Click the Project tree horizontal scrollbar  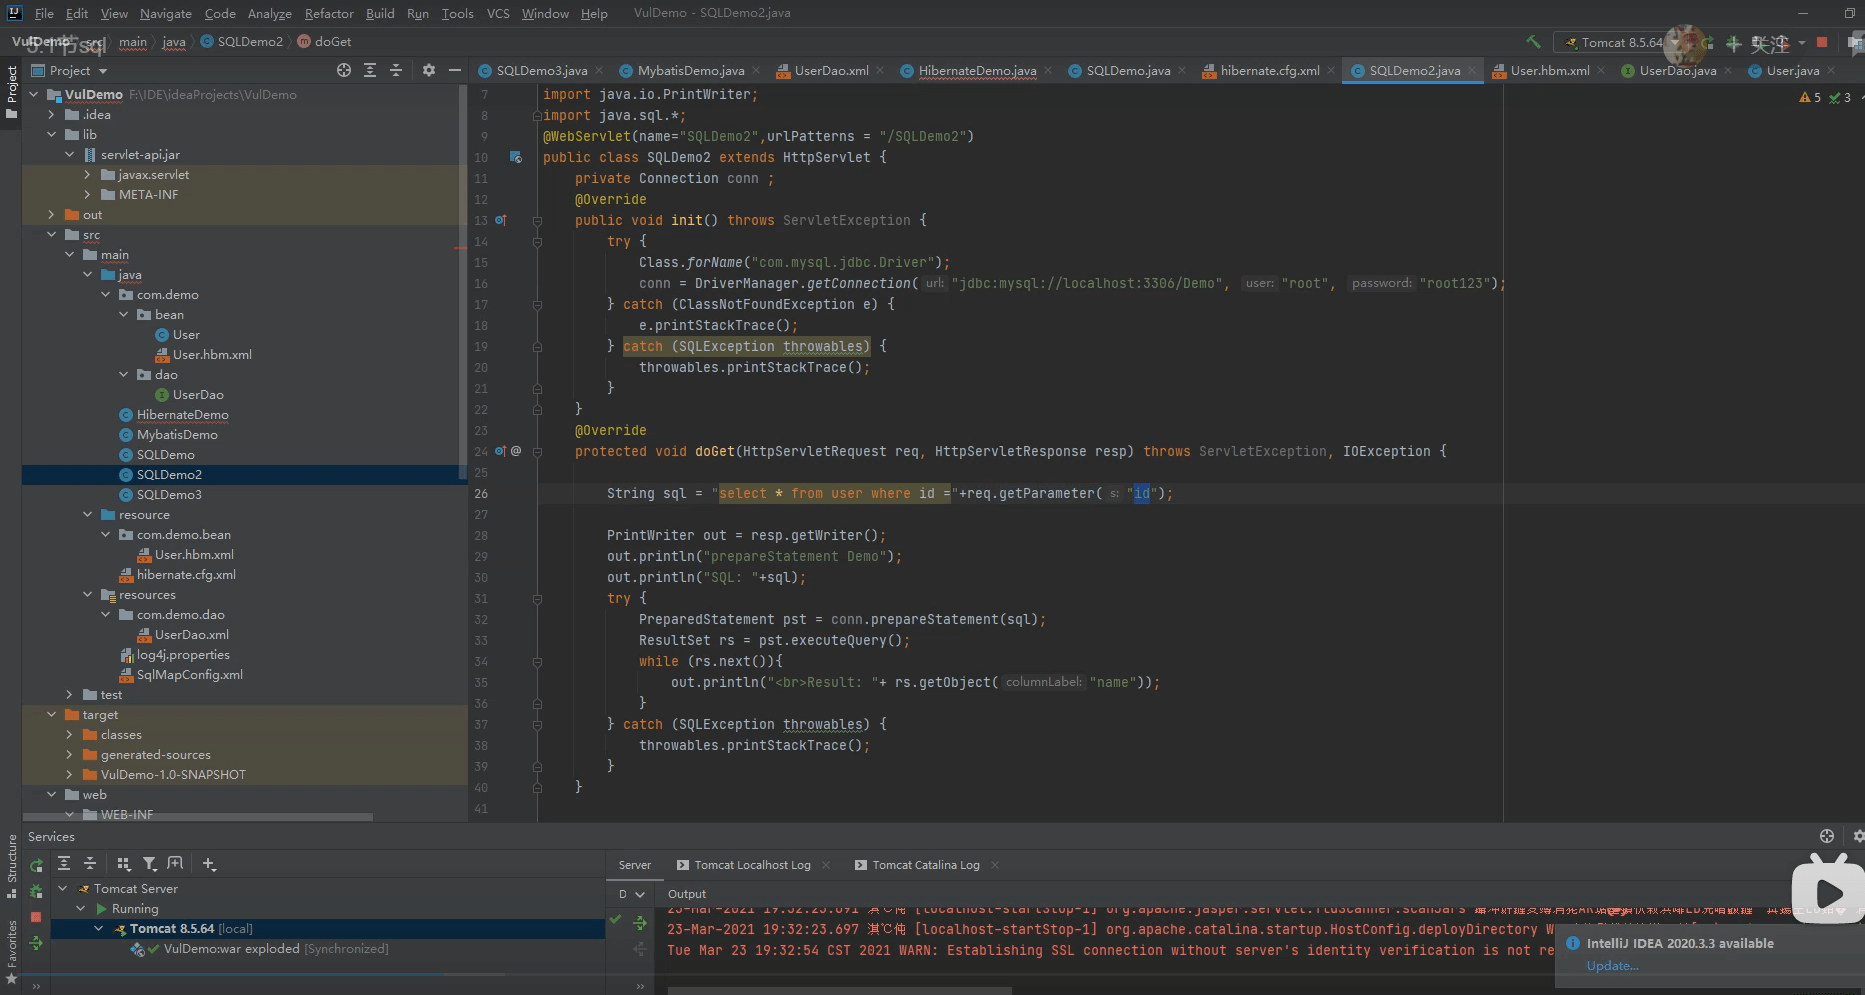click(x=200, y=817)
